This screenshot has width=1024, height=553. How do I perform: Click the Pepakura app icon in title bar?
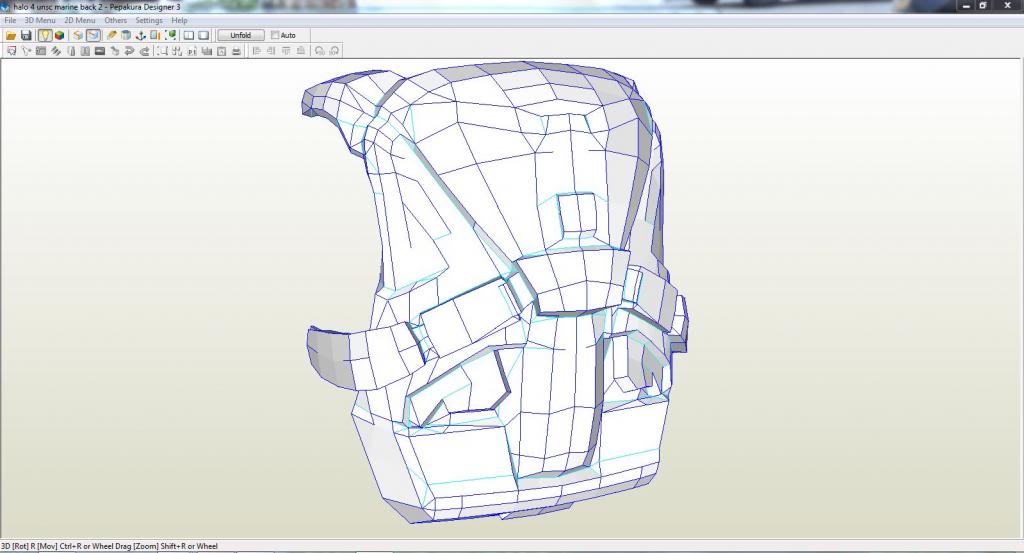pos(5,7)
